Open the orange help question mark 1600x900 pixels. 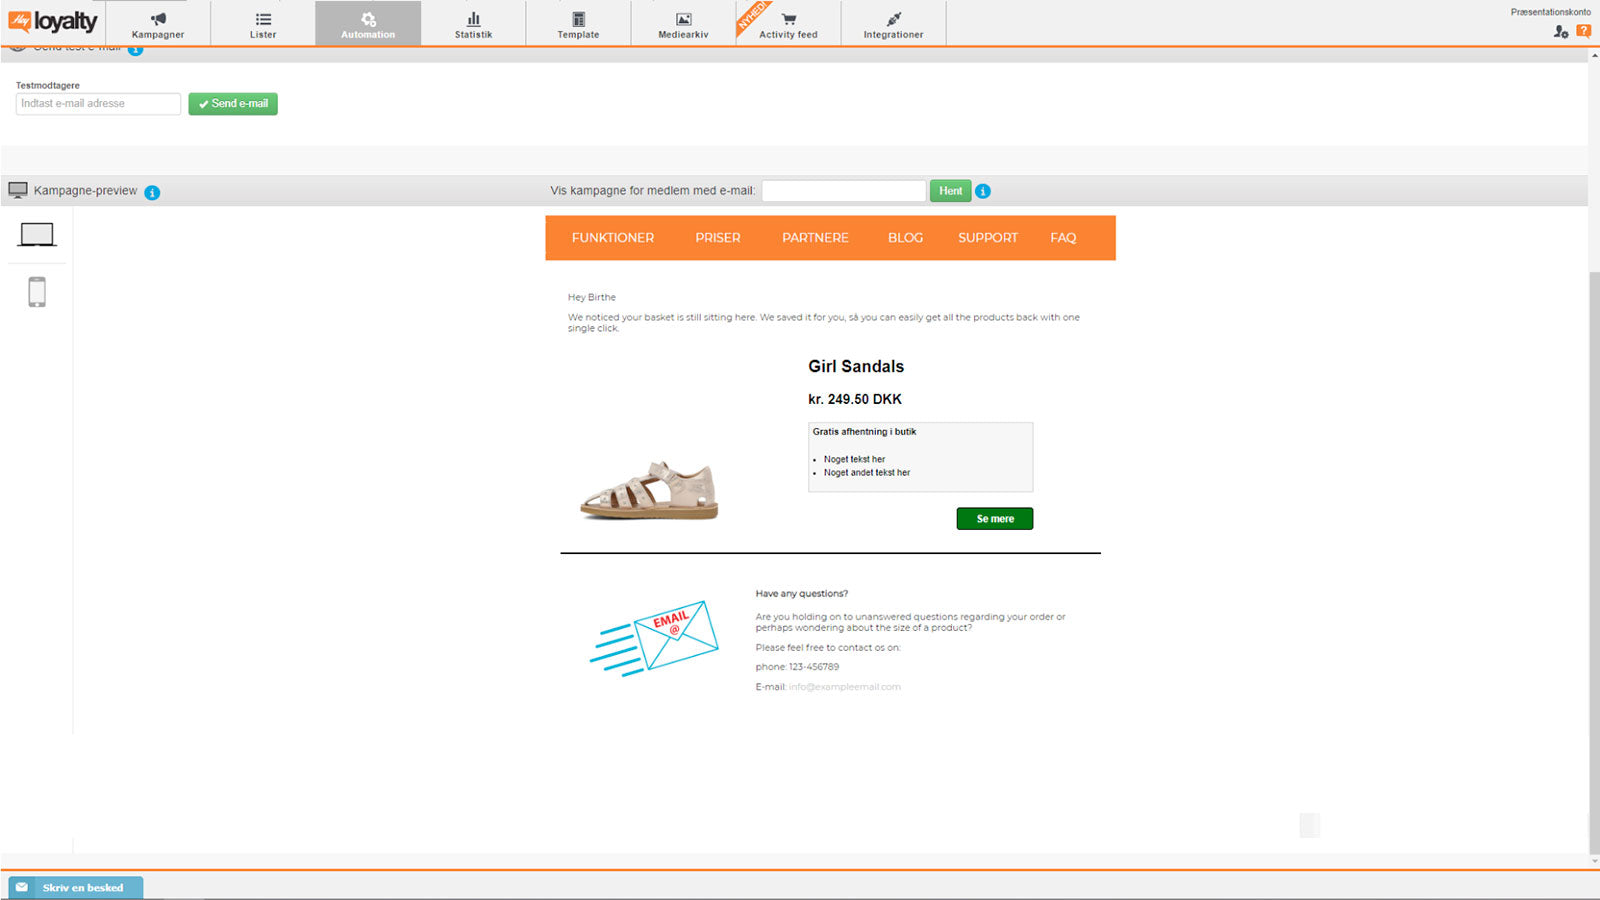(1584, 31)
